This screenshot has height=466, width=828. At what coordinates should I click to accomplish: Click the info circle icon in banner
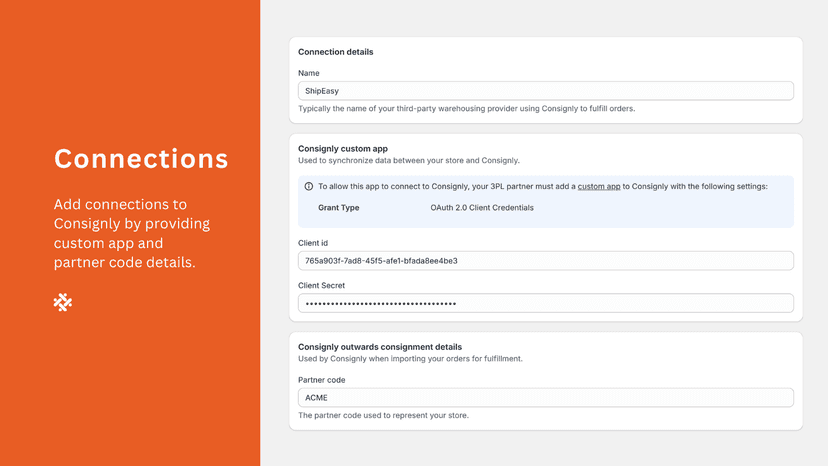(x=309, y=187)
